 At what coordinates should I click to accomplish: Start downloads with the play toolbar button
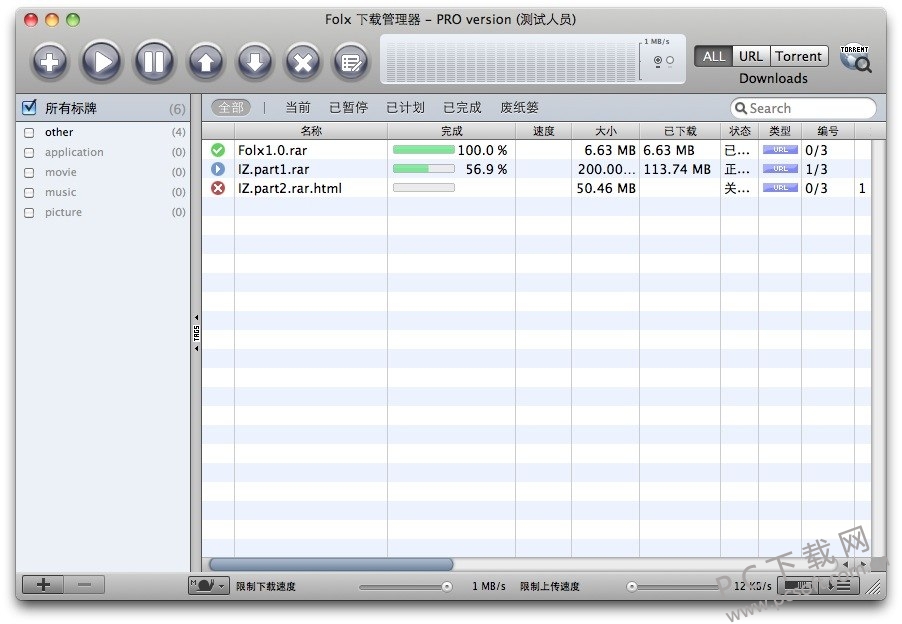(102, 61)
